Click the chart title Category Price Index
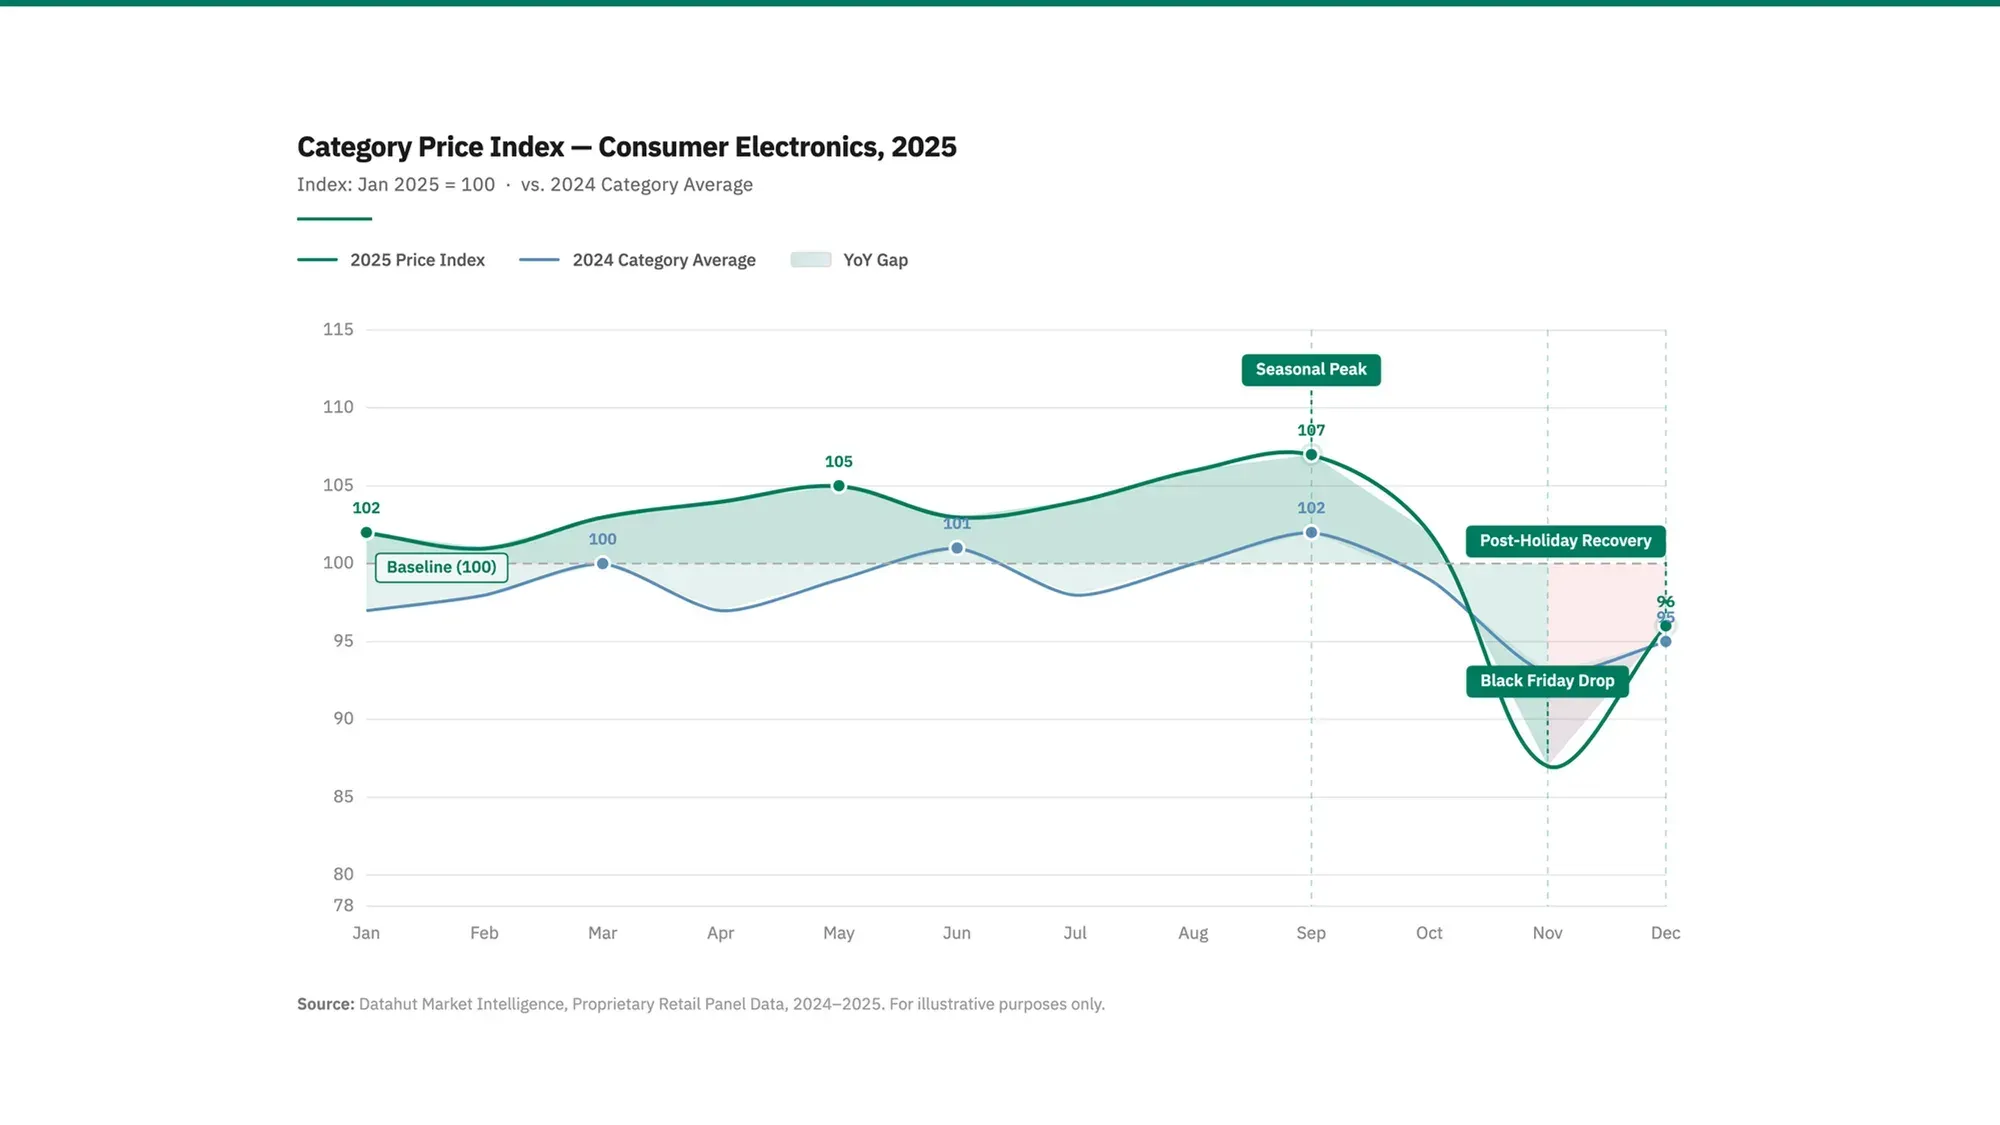Image resolution: width=2000 pixels, height=1125 pixels. [627, 147]
